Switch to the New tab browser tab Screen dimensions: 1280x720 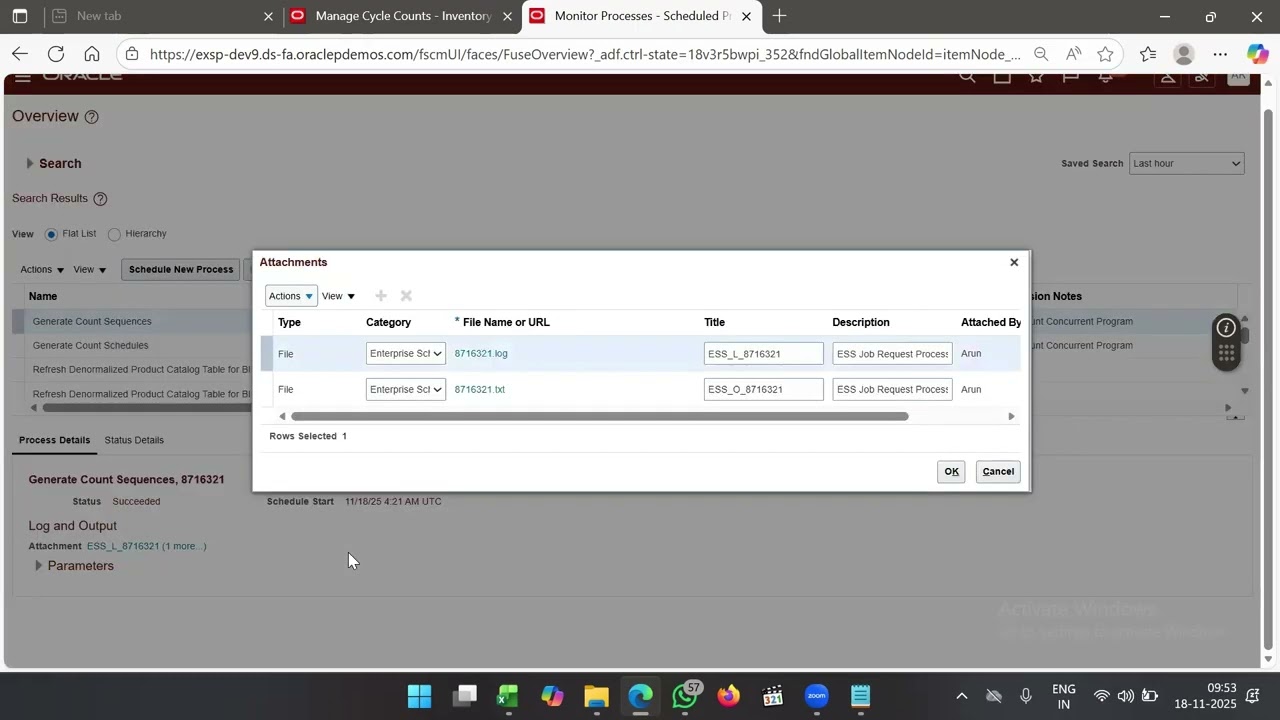click(163, 16)
